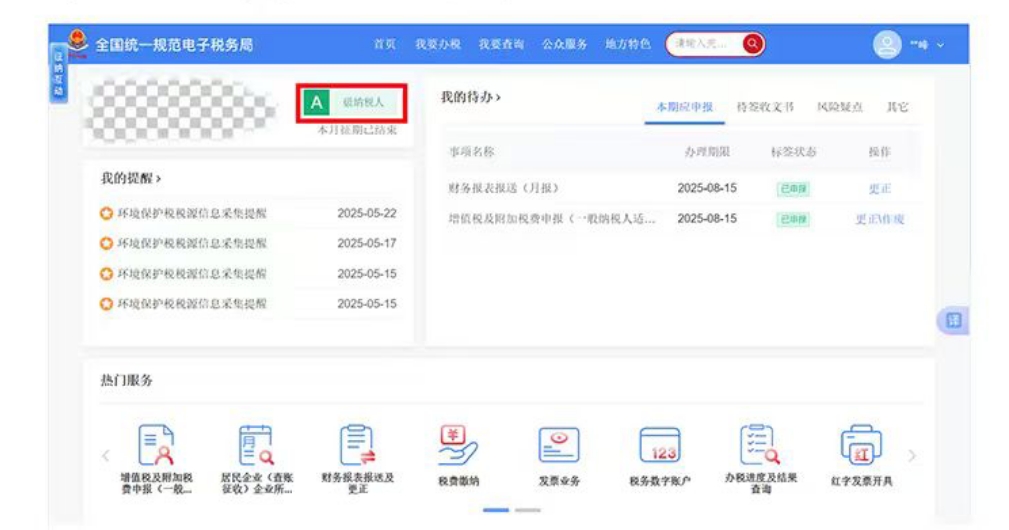
Task: Open the 我要办税 menu
Action: pyautogui.click(x=438, y=45)
